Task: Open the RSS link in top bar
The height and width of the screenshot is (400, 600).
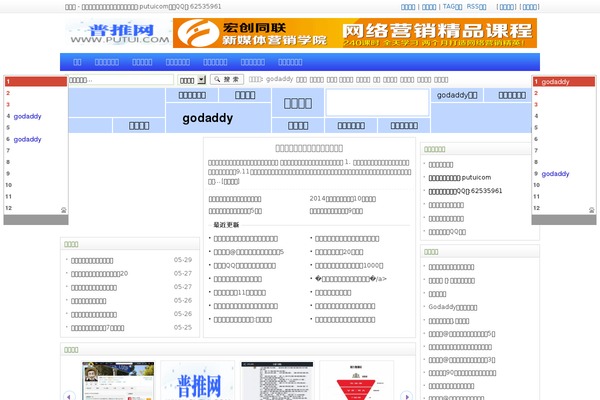Action: pyautogui.click(x=476, y=7)
